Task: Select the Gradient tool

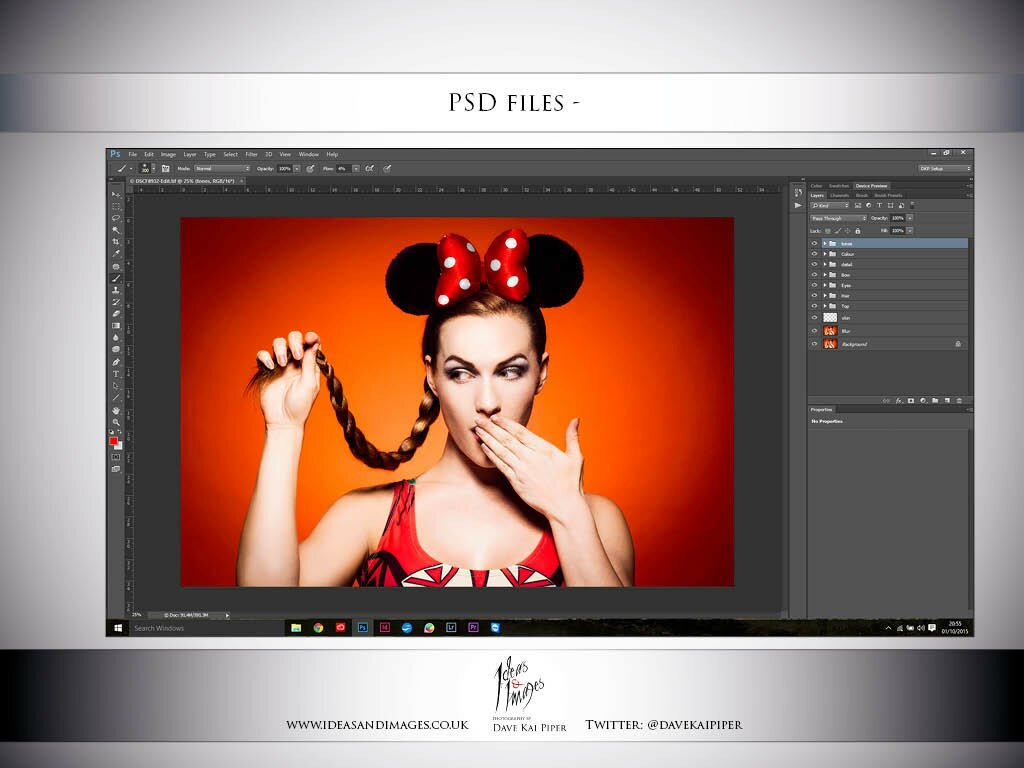Action: pos(116,325)
